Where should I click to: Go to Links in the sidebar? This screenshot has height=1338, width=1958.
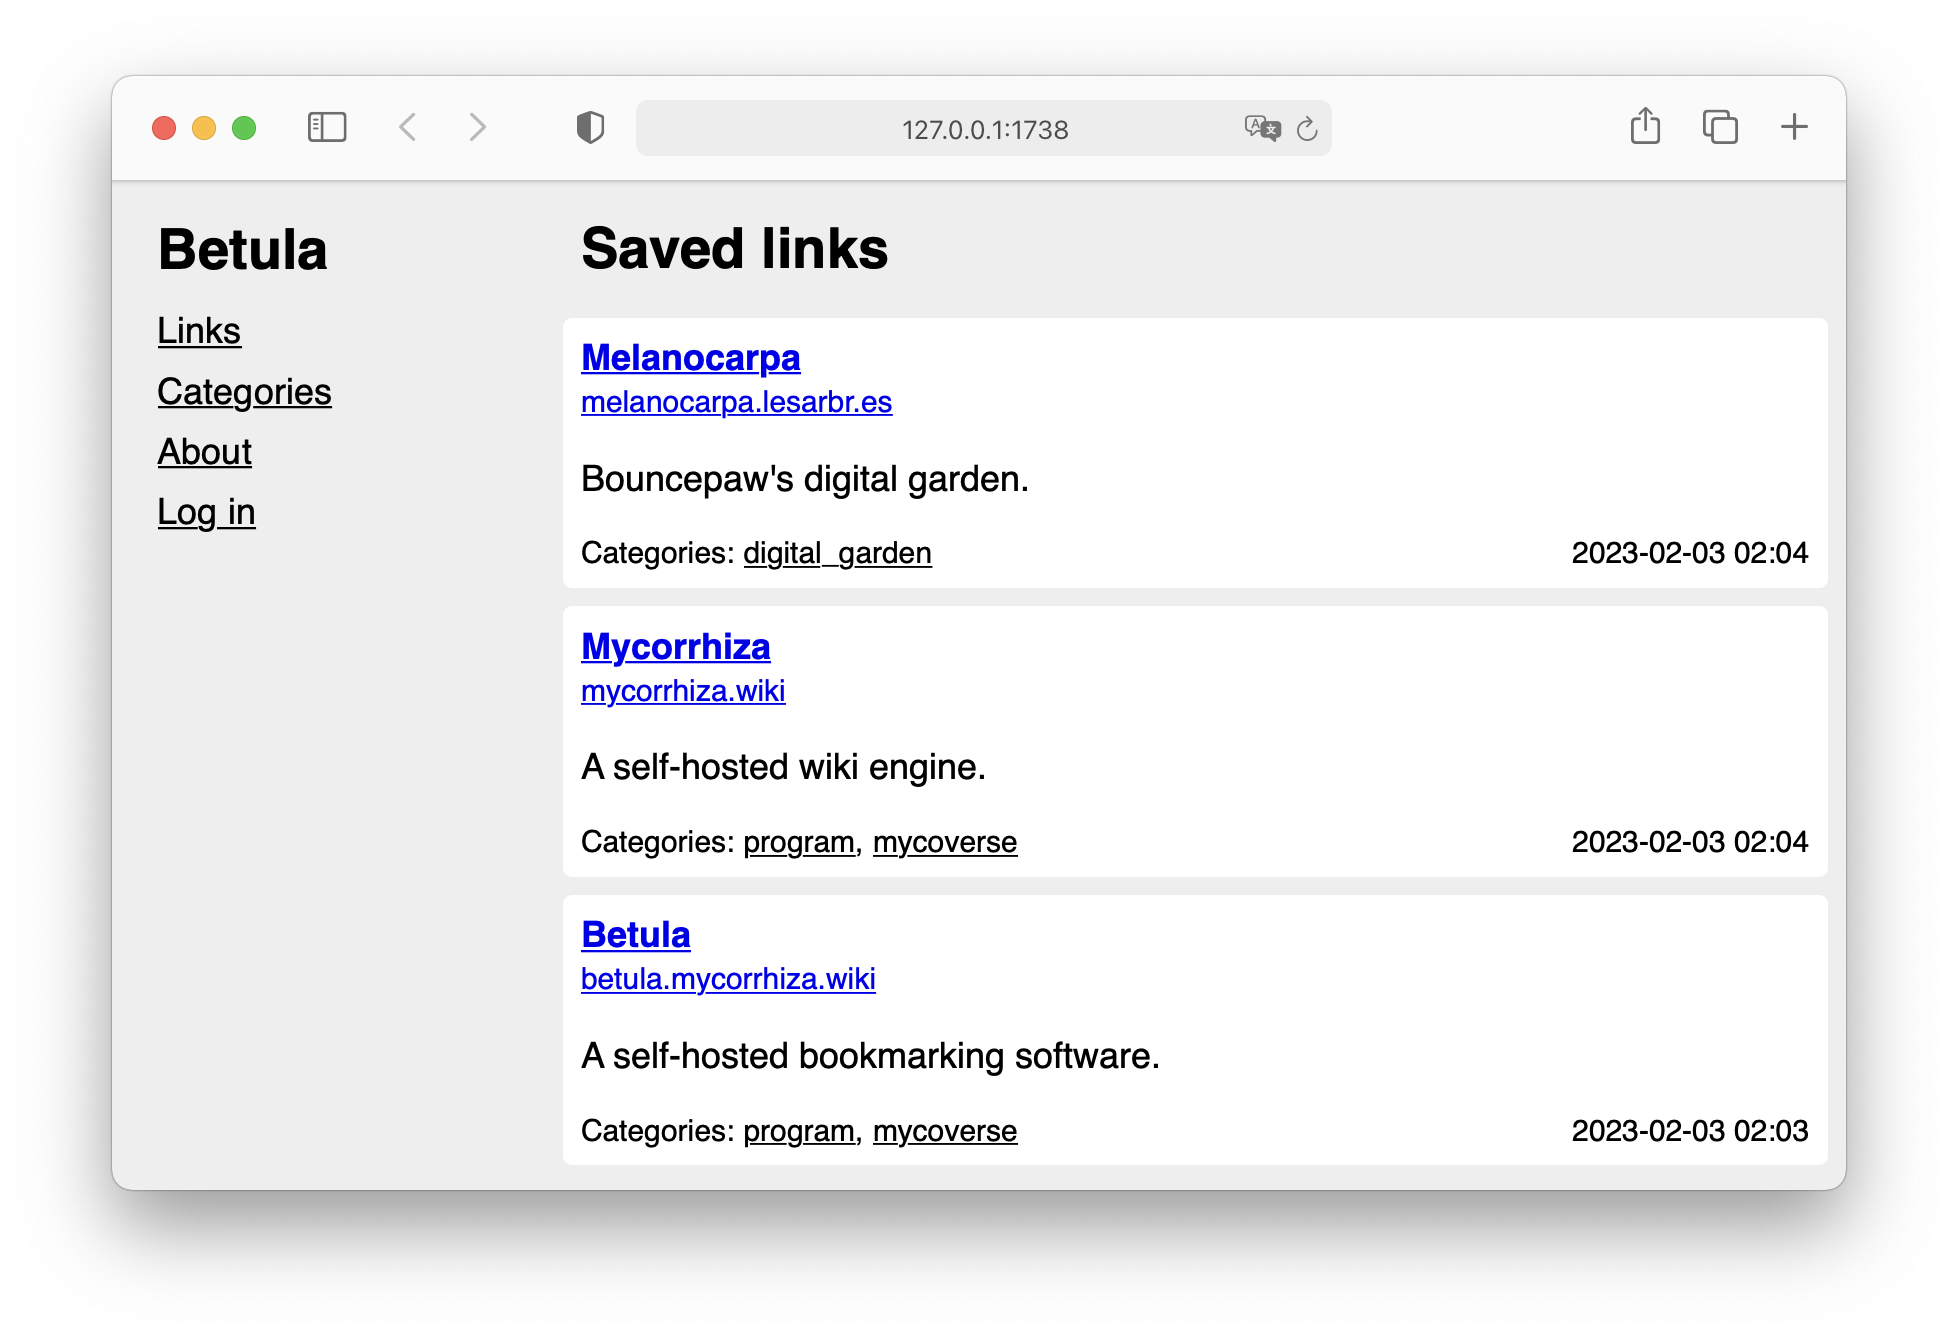pos(199,331)
